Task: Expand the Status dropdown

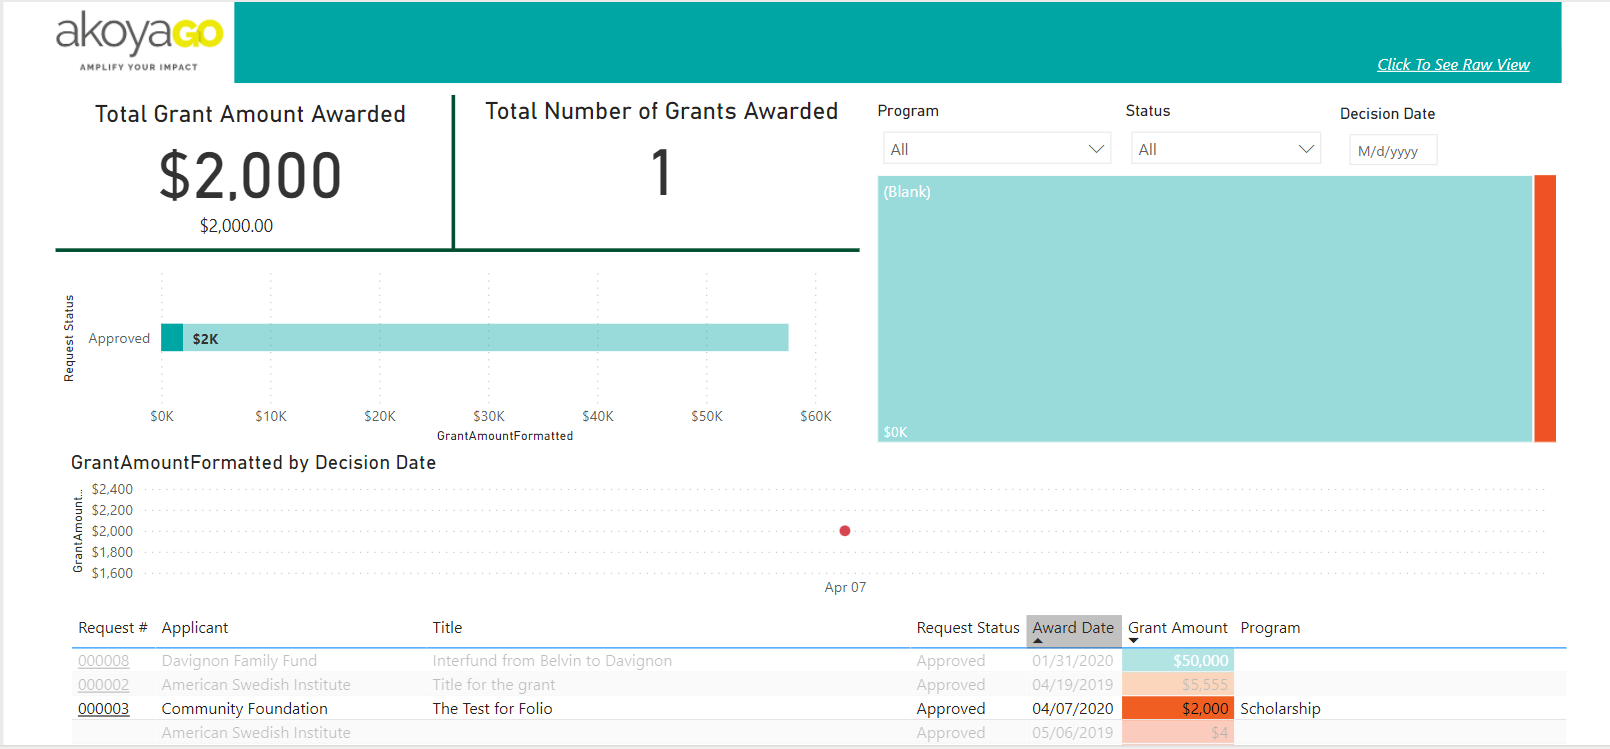Action: tap(1226, 149)
